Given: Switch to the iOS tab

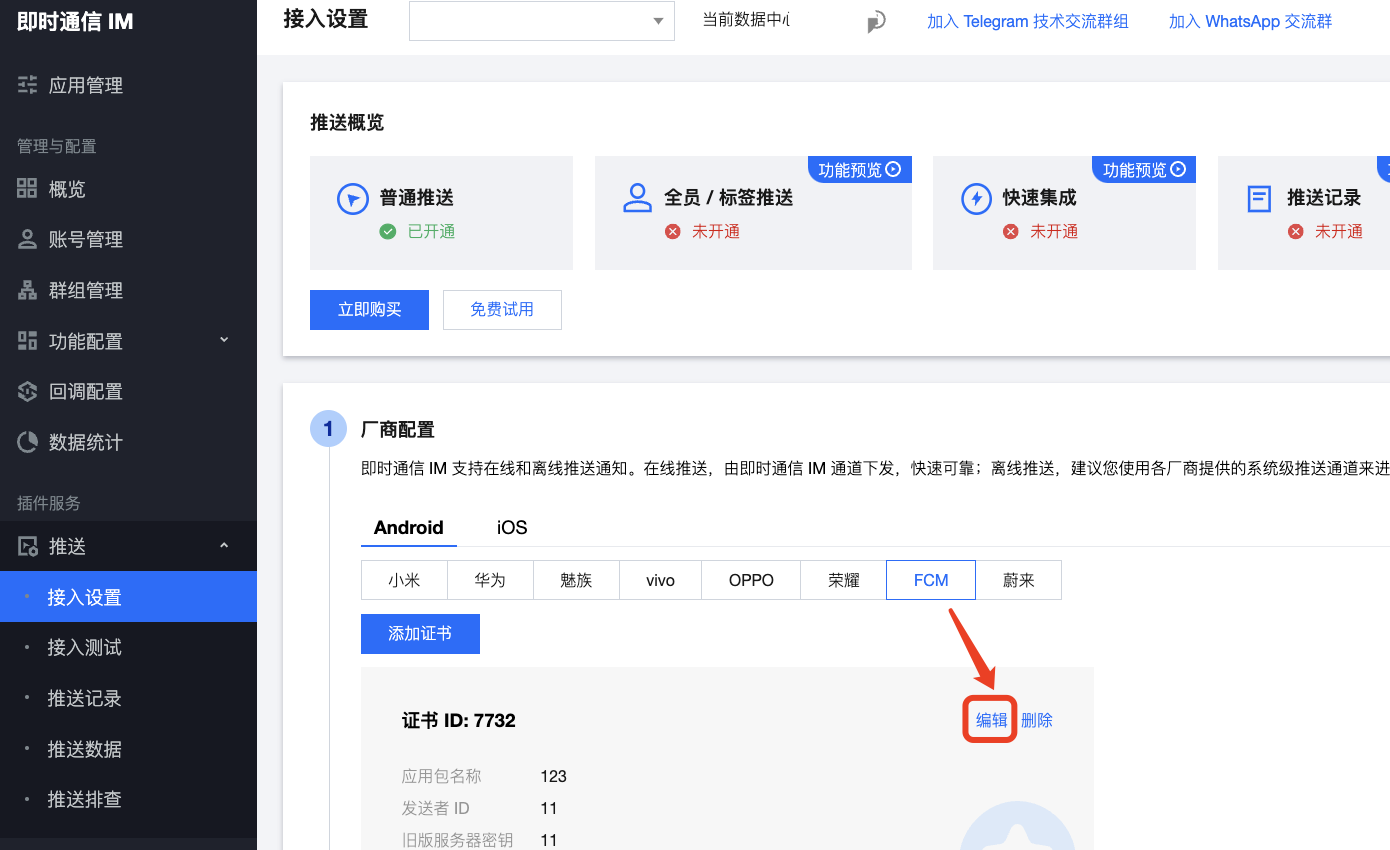Looking at the screenshot, I should click(x=512, y=527).
